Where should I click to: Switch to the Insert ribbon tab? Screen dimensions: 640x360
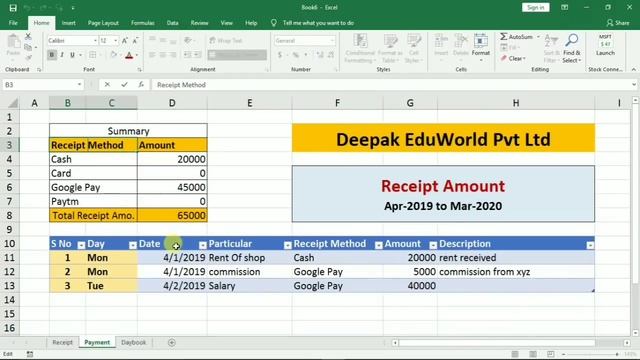click(69, 23)
